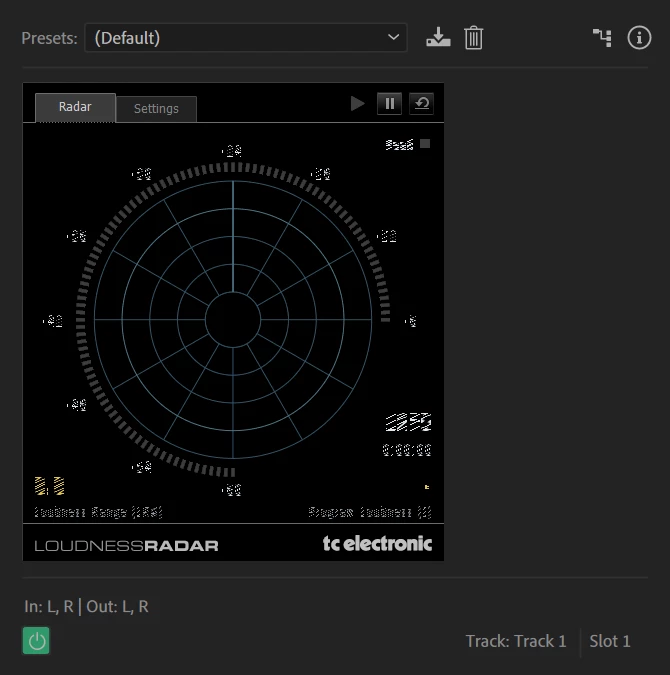Switch to the Radar tab

[75, 107]
